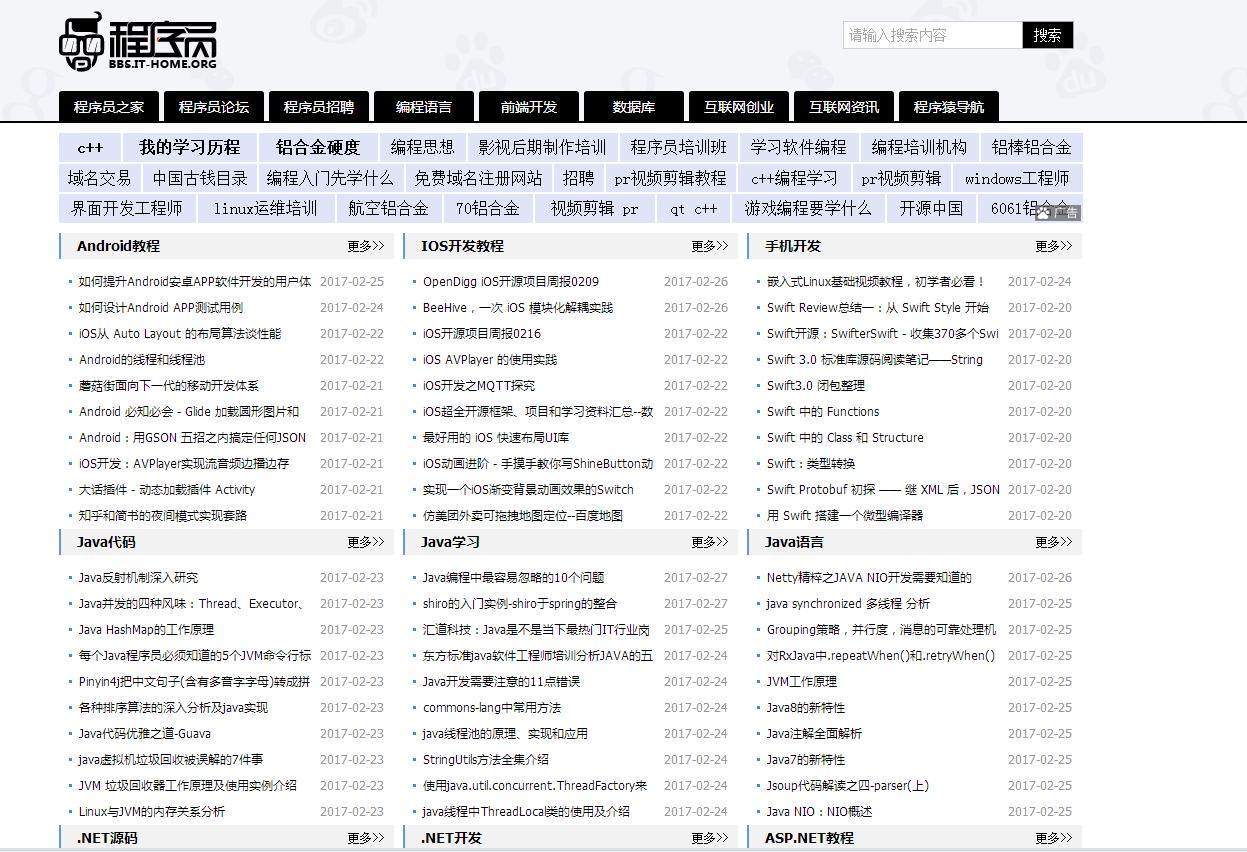Image resolution: width=1247 pixels, height=852 pixels.
Task: Click the 搜索 search button
Action: (x=1048, y=35)
